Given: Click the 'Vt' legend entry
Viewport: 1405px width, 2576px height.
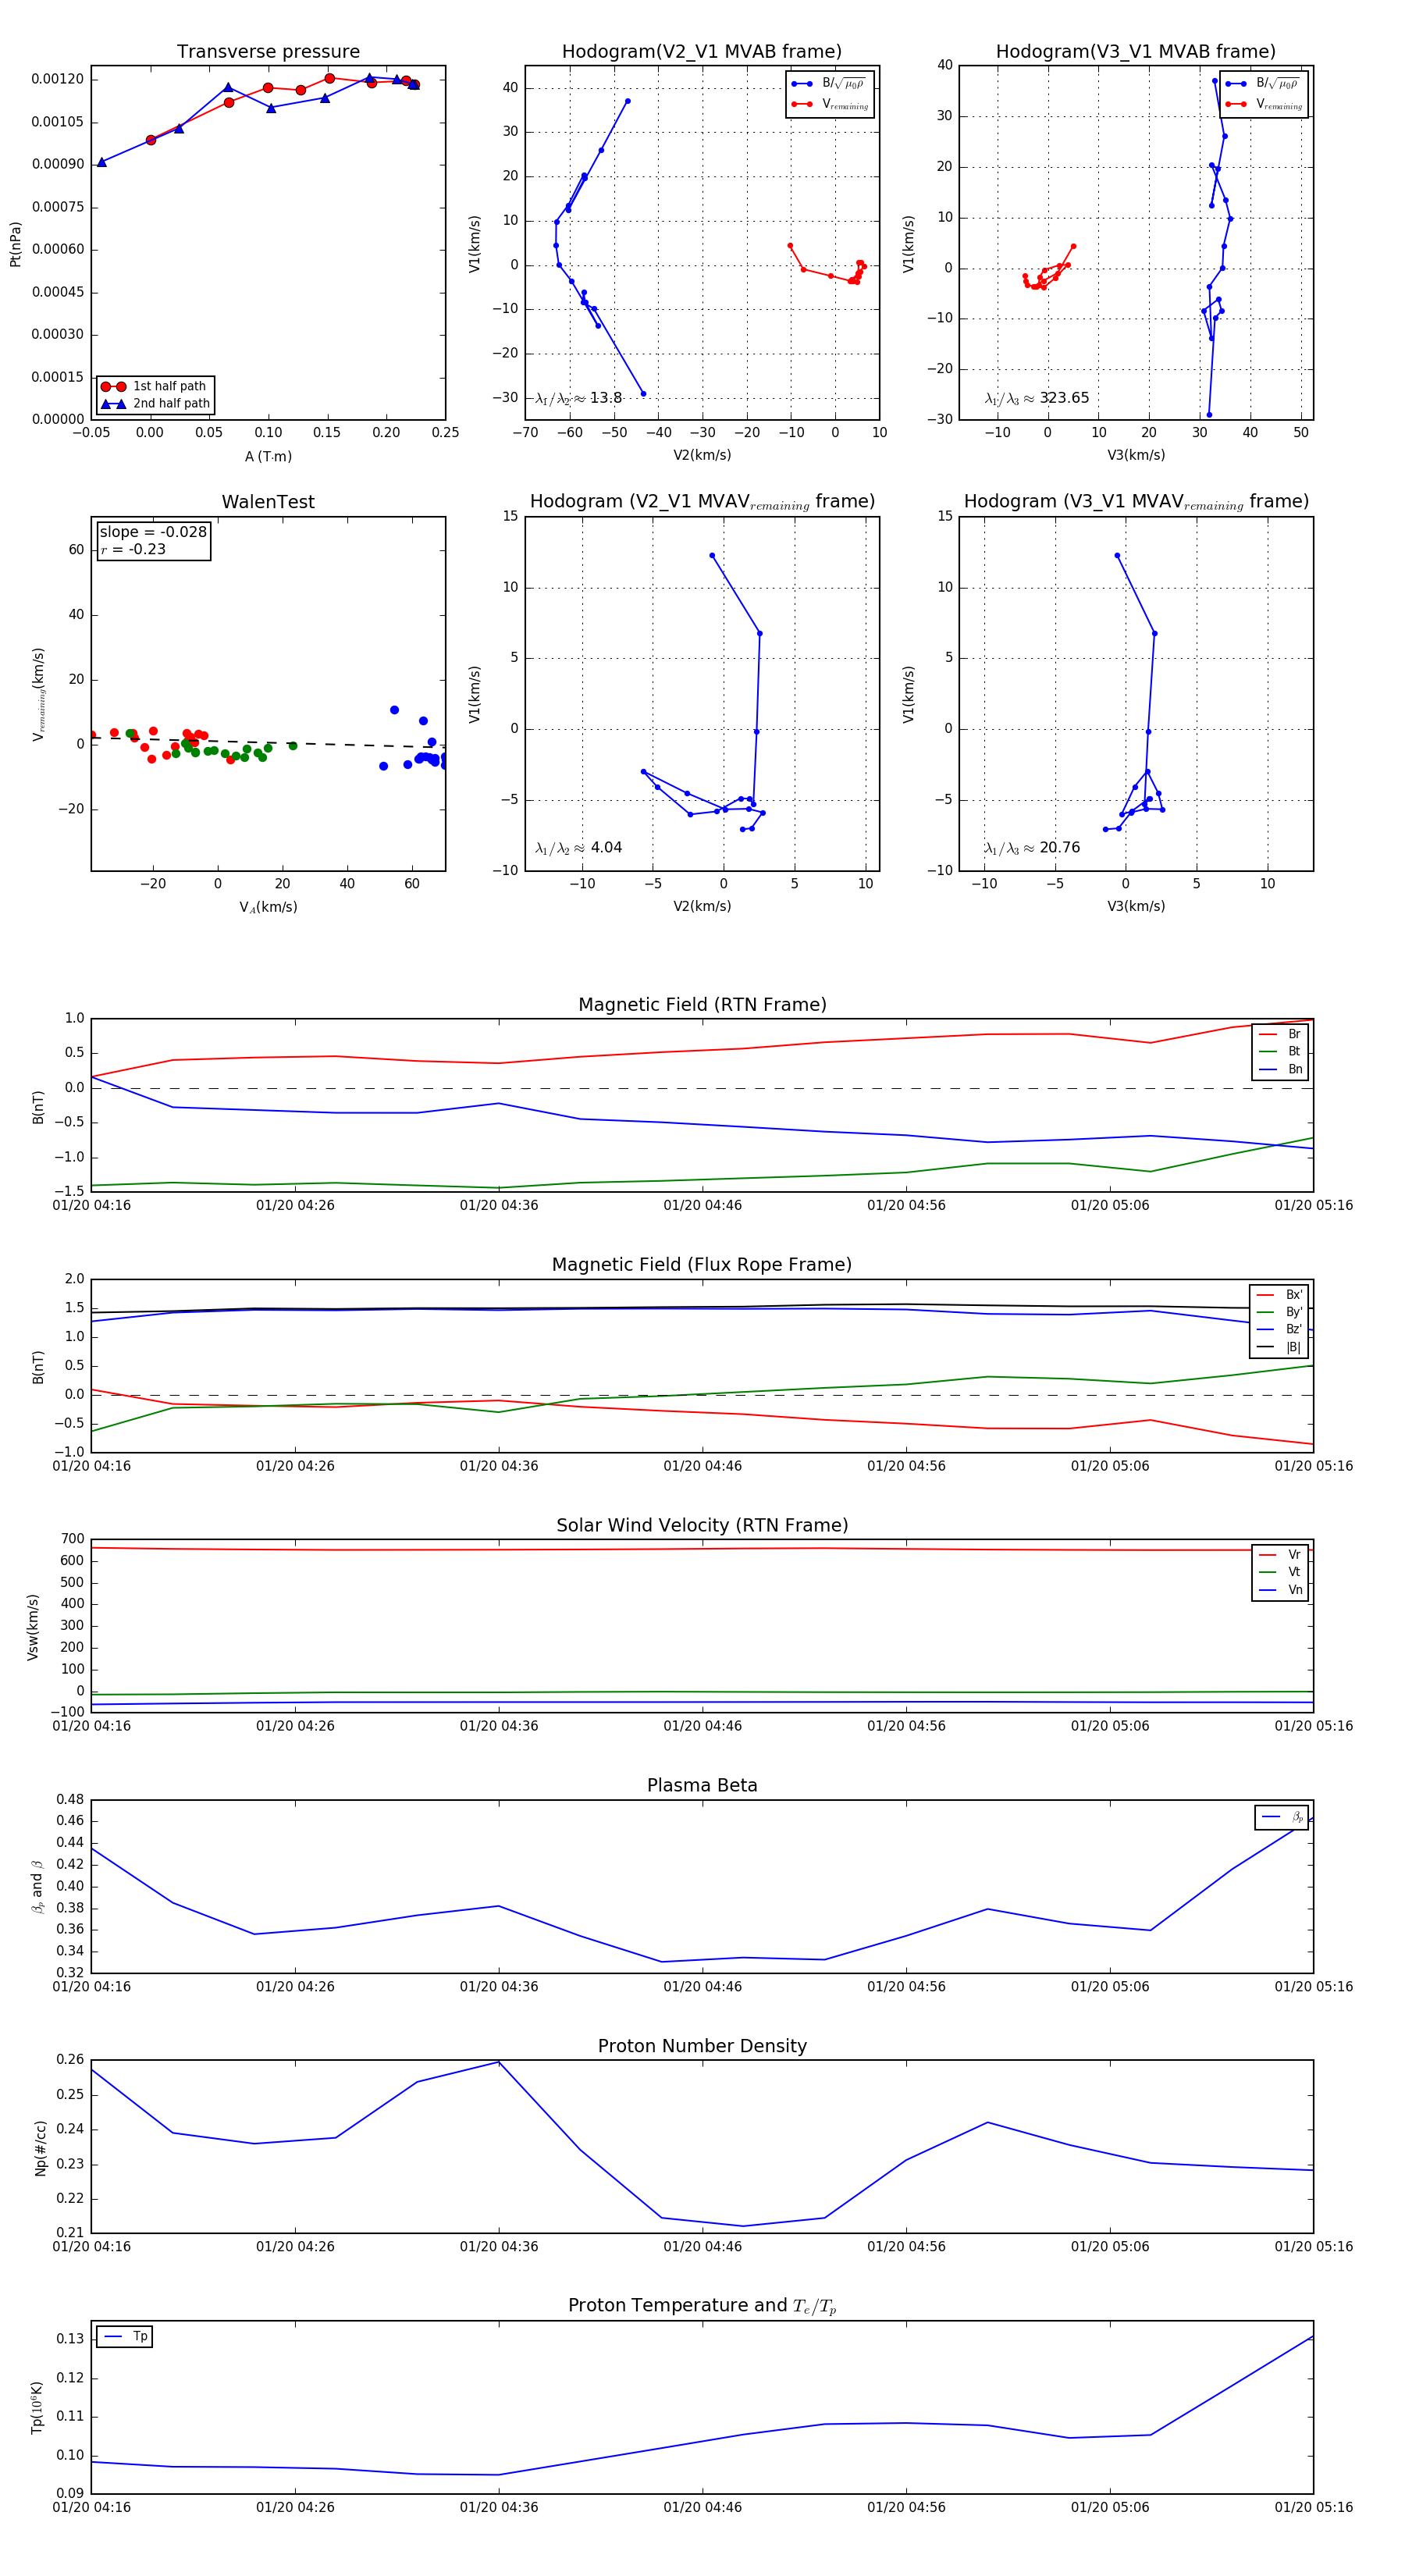Looking at the screenshot, I should click(x=1281, y=1572).
